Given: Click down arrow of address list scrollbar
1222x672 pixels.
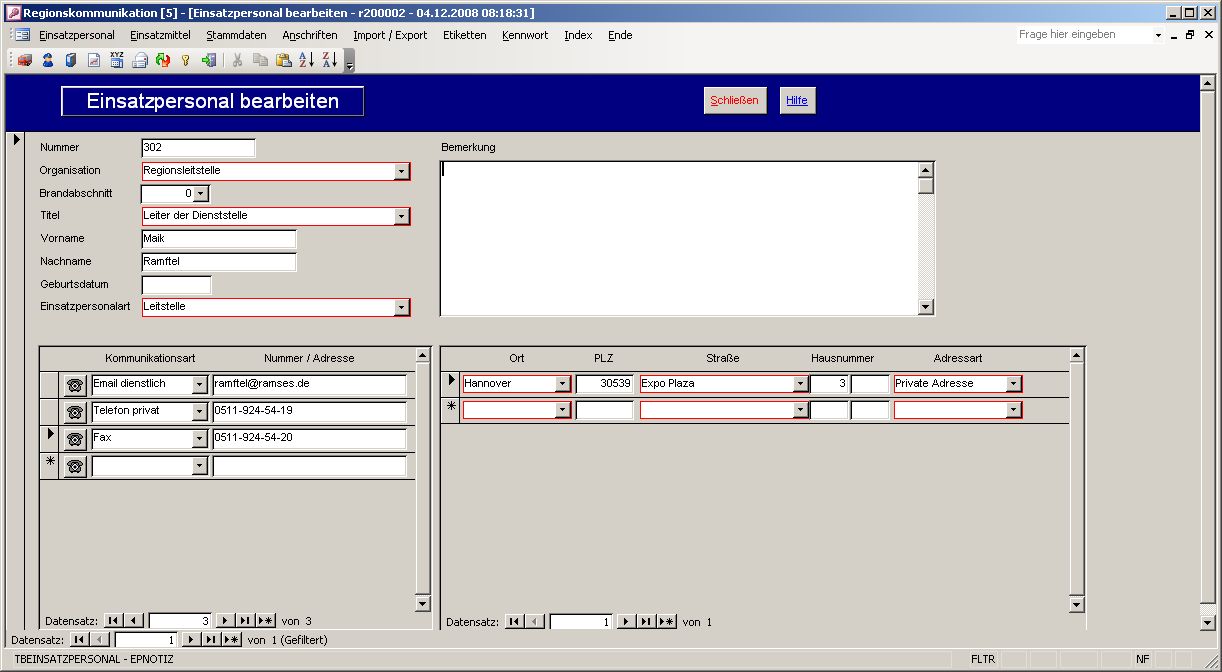Looking at the screenshot, I should coord(1076,604).
